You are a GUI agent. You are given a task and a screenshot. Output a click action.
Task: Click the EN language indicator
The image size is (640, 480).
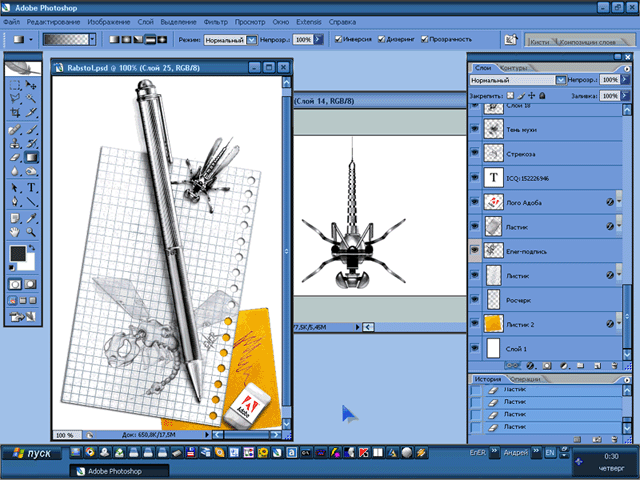click(x=550, y=452)
